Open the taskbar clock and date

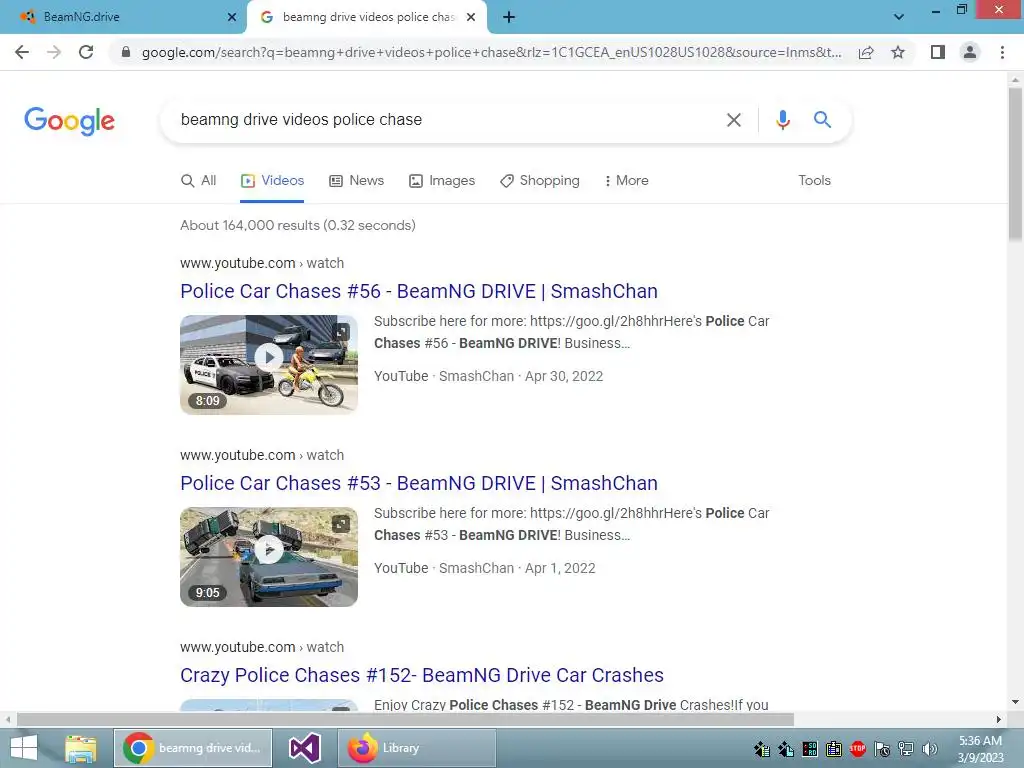(980, 749)
